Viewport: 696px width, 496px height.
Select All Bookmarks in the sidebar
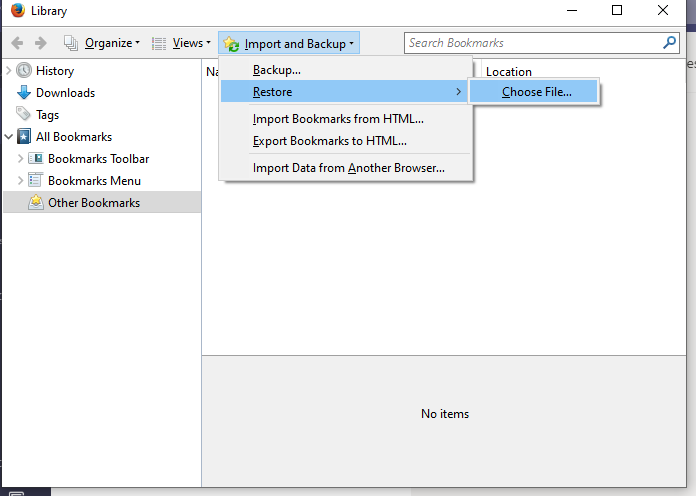74,137
